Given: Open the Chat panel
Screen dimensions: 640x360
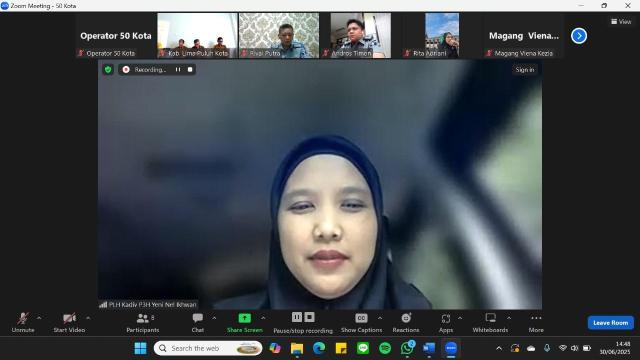Looking at the screenshot, I should pyautogui.click(x=198, y=322).
